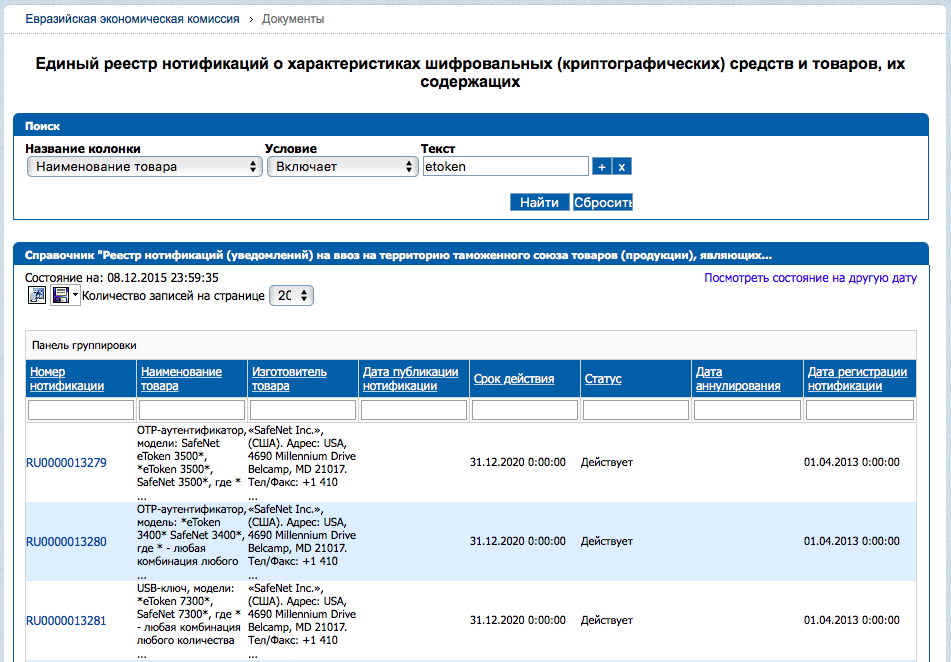Open the arrow menu beside the save icon
951x662 pixels.
[75, 296]
